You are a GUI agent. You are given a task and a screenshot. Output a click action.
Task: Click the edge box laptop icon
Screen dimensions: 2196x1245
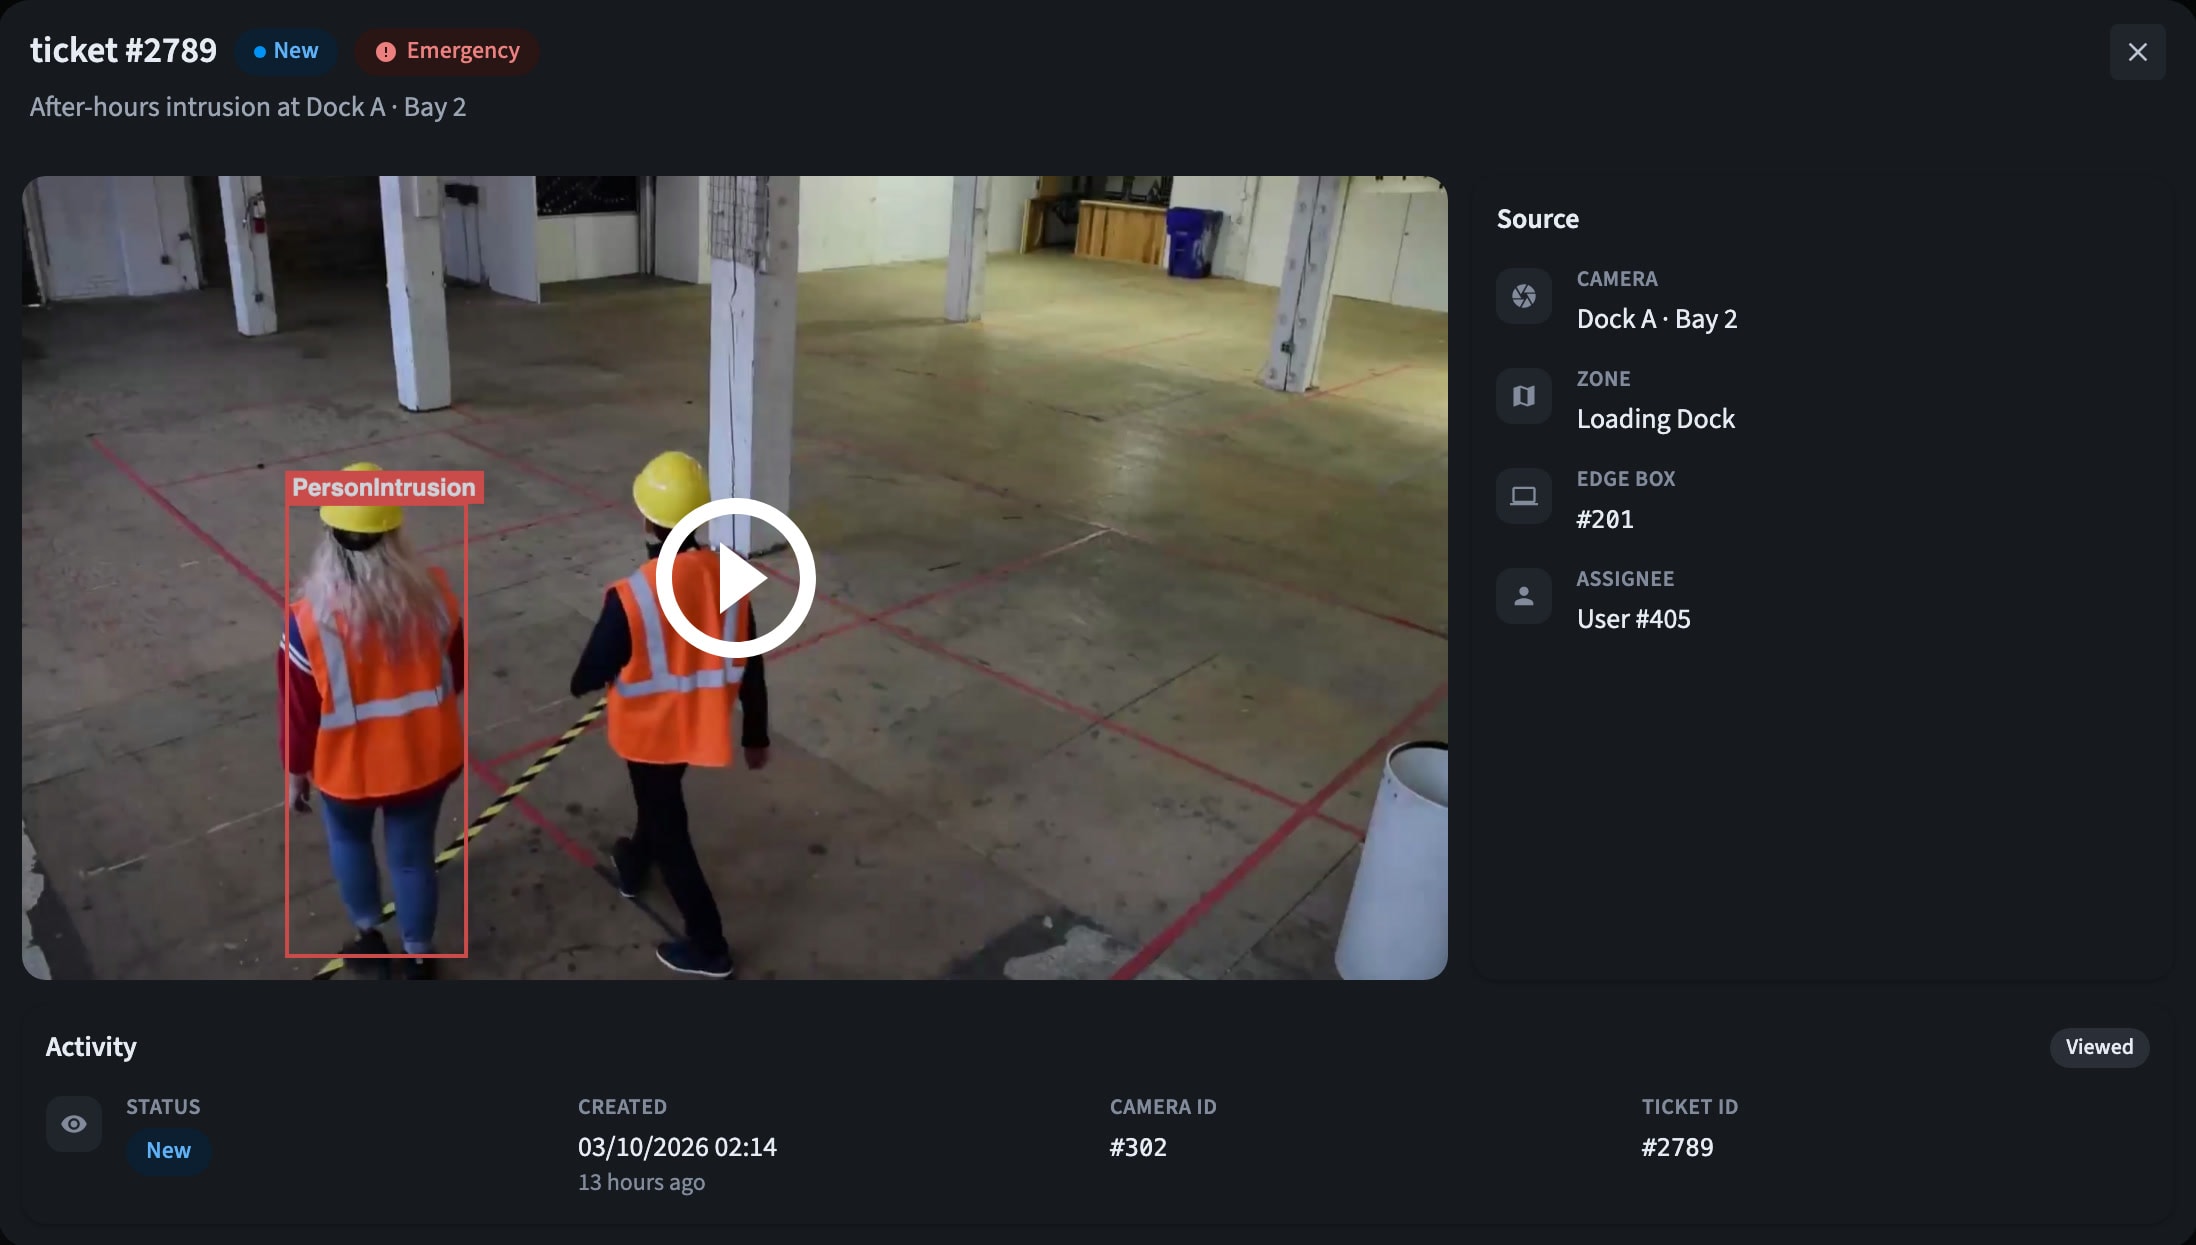pyautogui.click(x=1524, y=496)
